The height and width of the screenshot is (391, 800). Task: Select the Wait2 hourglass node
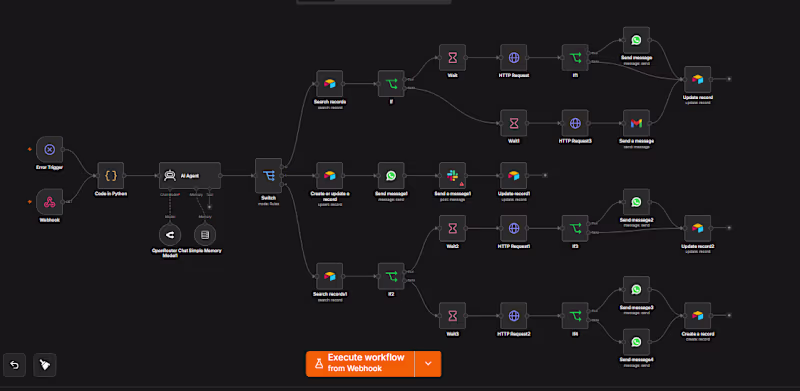point(453,228)
